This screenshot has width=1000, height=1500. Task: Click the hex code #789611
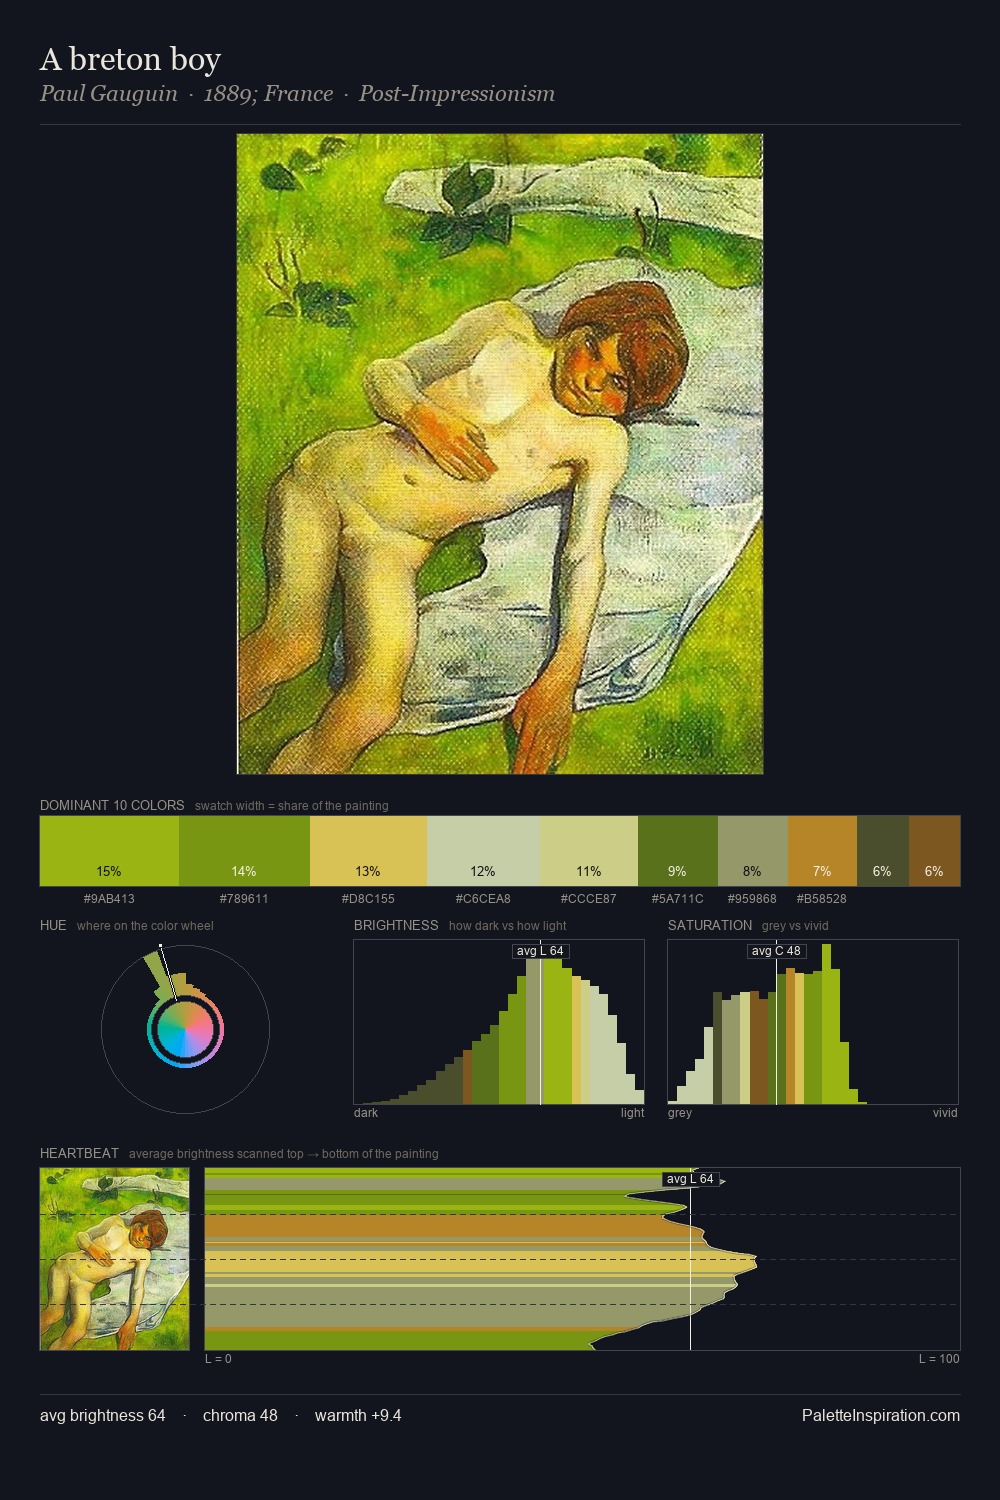click(x=244, y=898)
